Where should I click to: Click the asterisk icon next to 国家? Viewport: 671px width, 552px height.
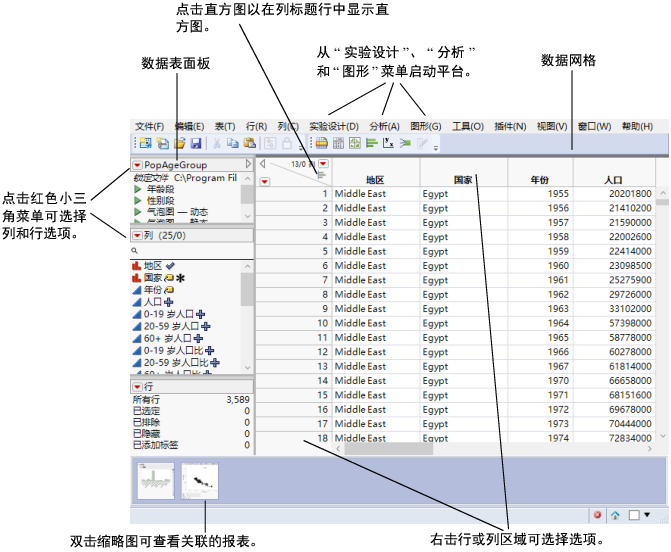[181, 278]
